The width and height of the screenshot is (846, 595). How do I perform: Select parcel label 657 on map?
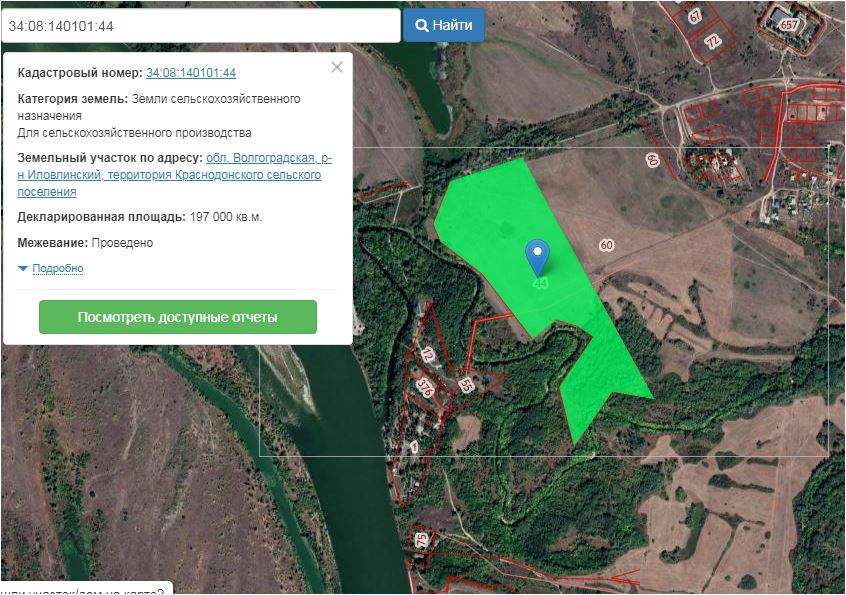click(790, 24)
